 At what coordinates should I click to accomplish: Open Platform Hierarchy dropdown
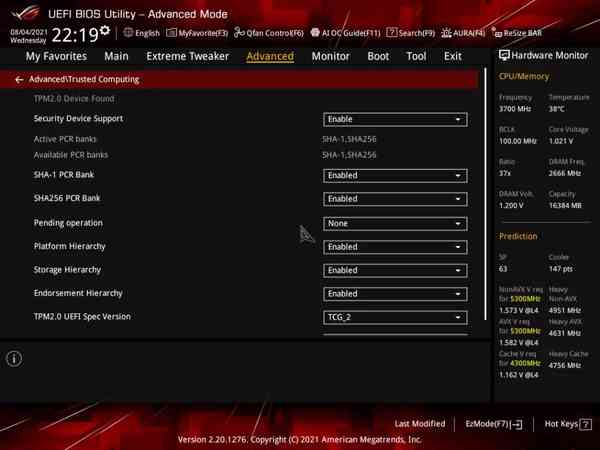(395, 247)
